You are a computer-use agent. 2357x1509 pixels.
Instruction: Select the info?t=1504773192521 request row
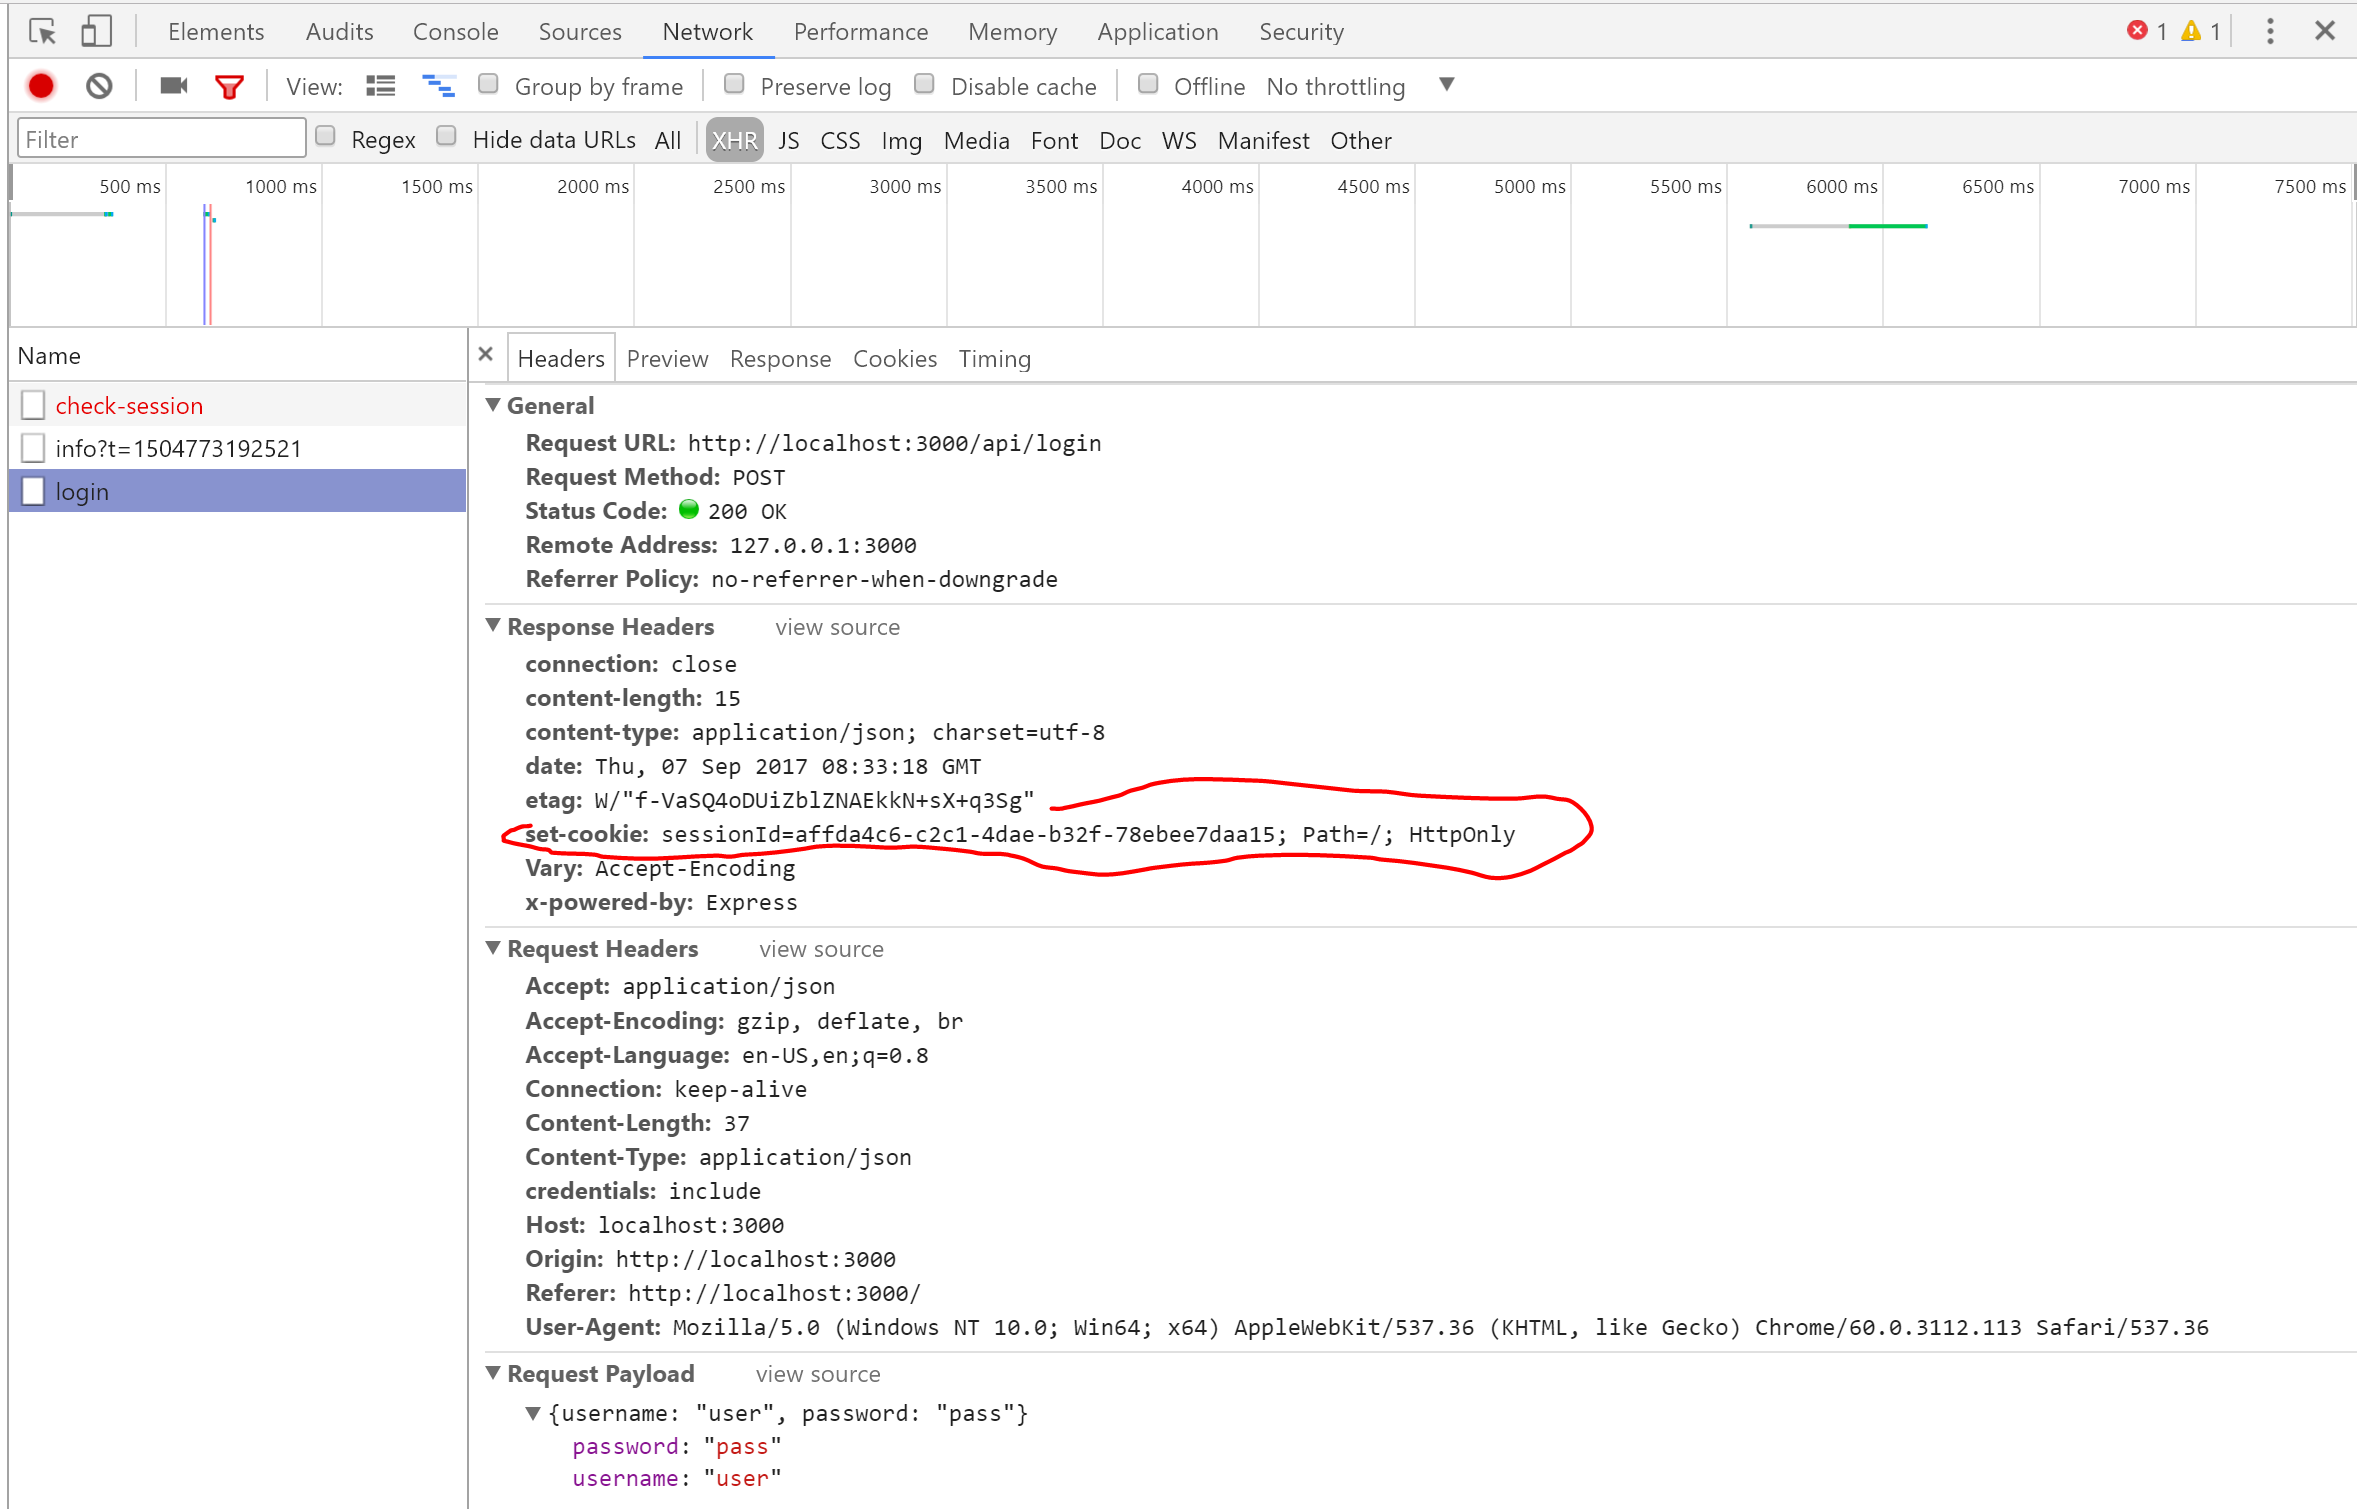click(238, 448)
